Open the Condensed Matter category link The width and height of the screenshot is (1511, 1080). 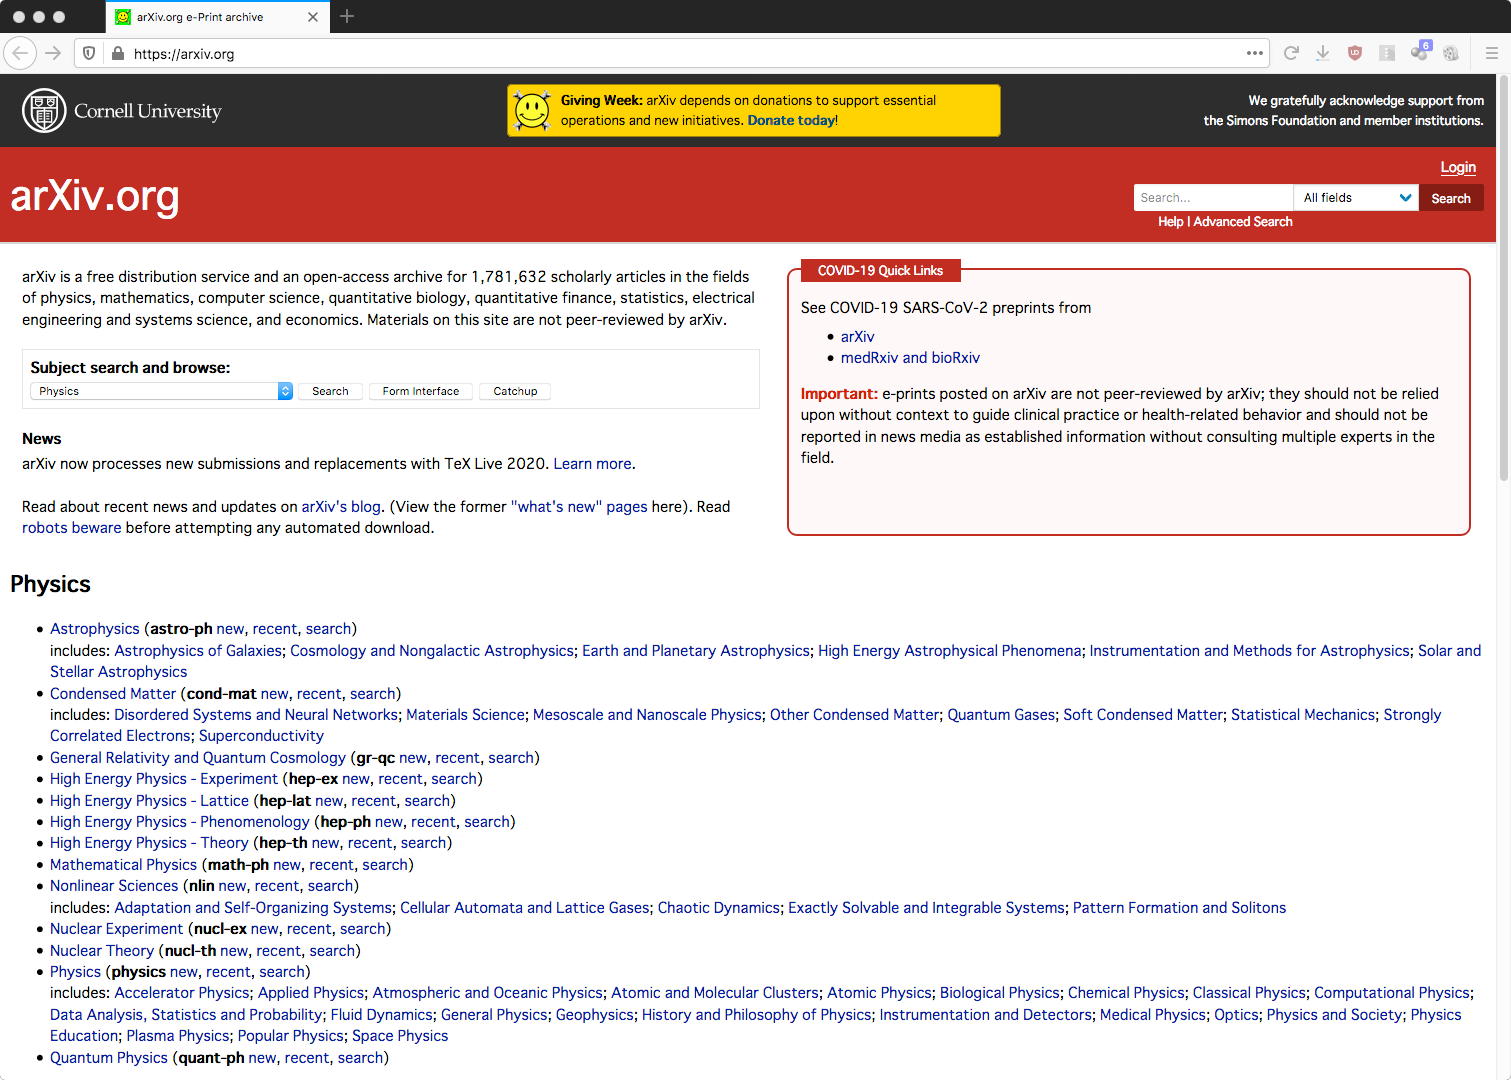click(x=113, y=694)
